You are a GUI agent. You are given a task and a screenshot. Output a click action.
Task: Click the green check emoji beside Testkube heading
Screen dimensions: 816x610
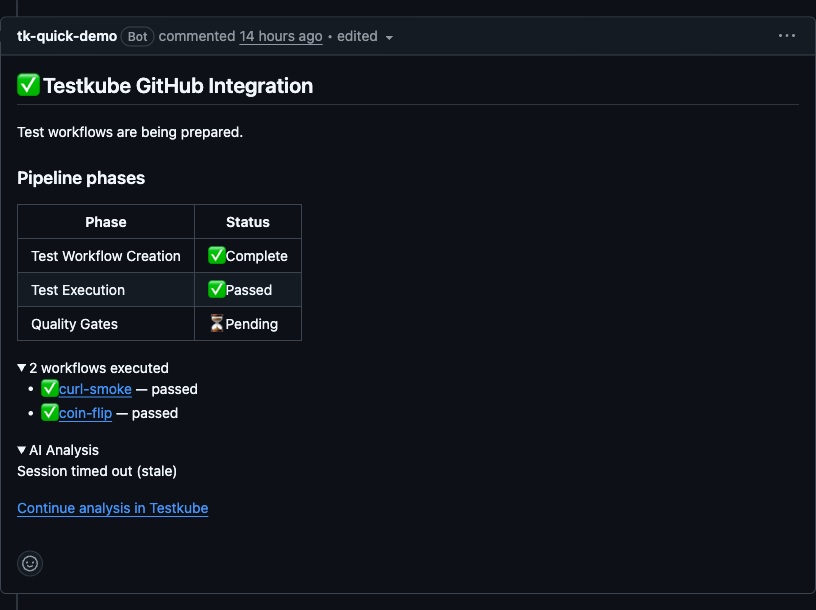28,85
